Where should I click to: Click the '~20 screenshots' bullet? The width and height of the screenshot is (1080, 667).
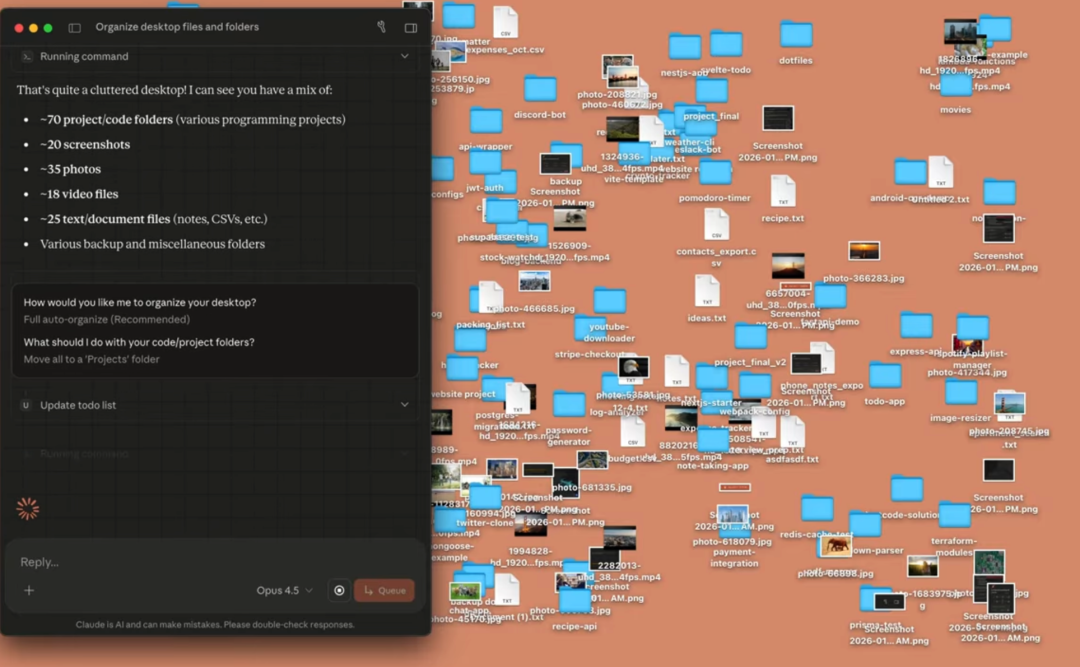85,145
